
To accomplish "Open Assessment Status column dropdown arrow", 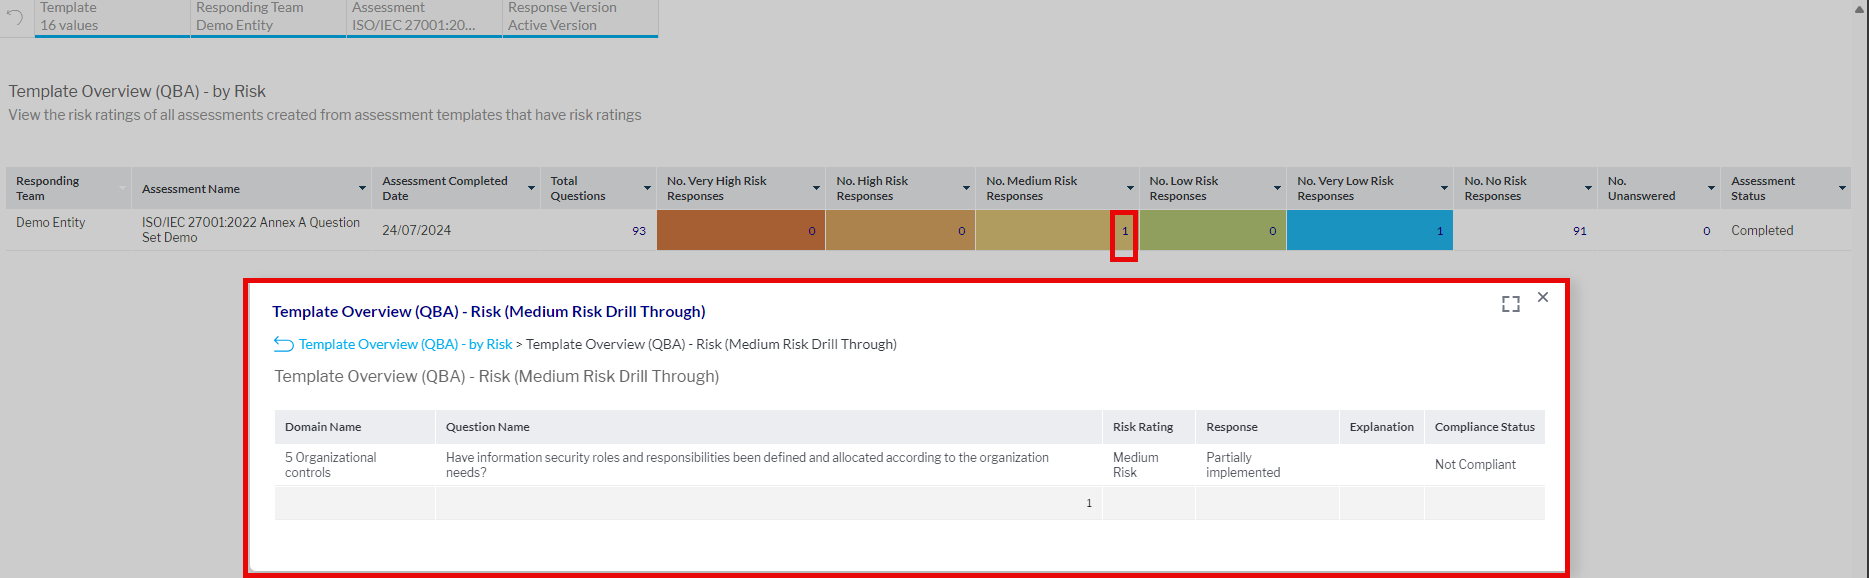I will (1842, 188).
